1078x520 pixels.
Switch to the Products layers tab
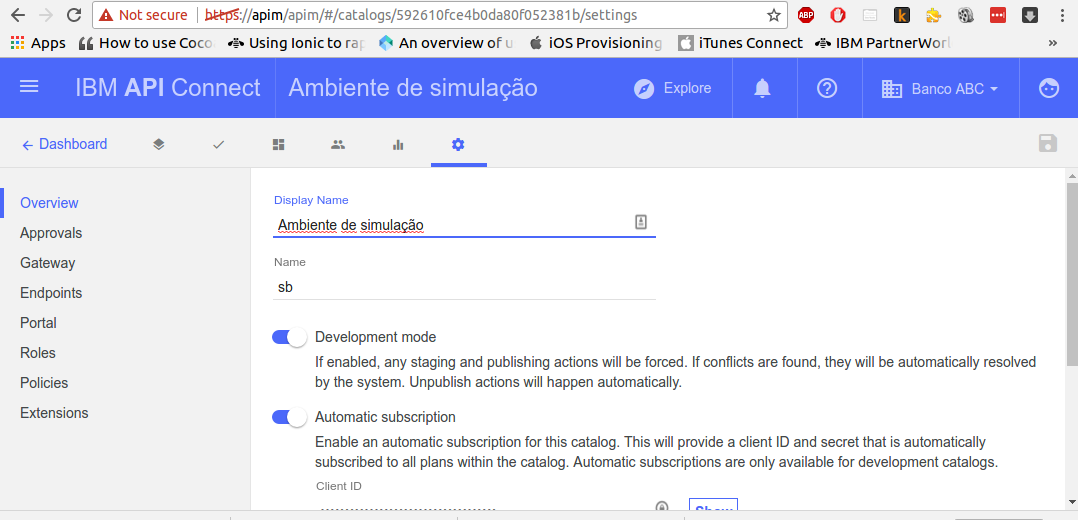pyautogui.click(x=159, y=144)
